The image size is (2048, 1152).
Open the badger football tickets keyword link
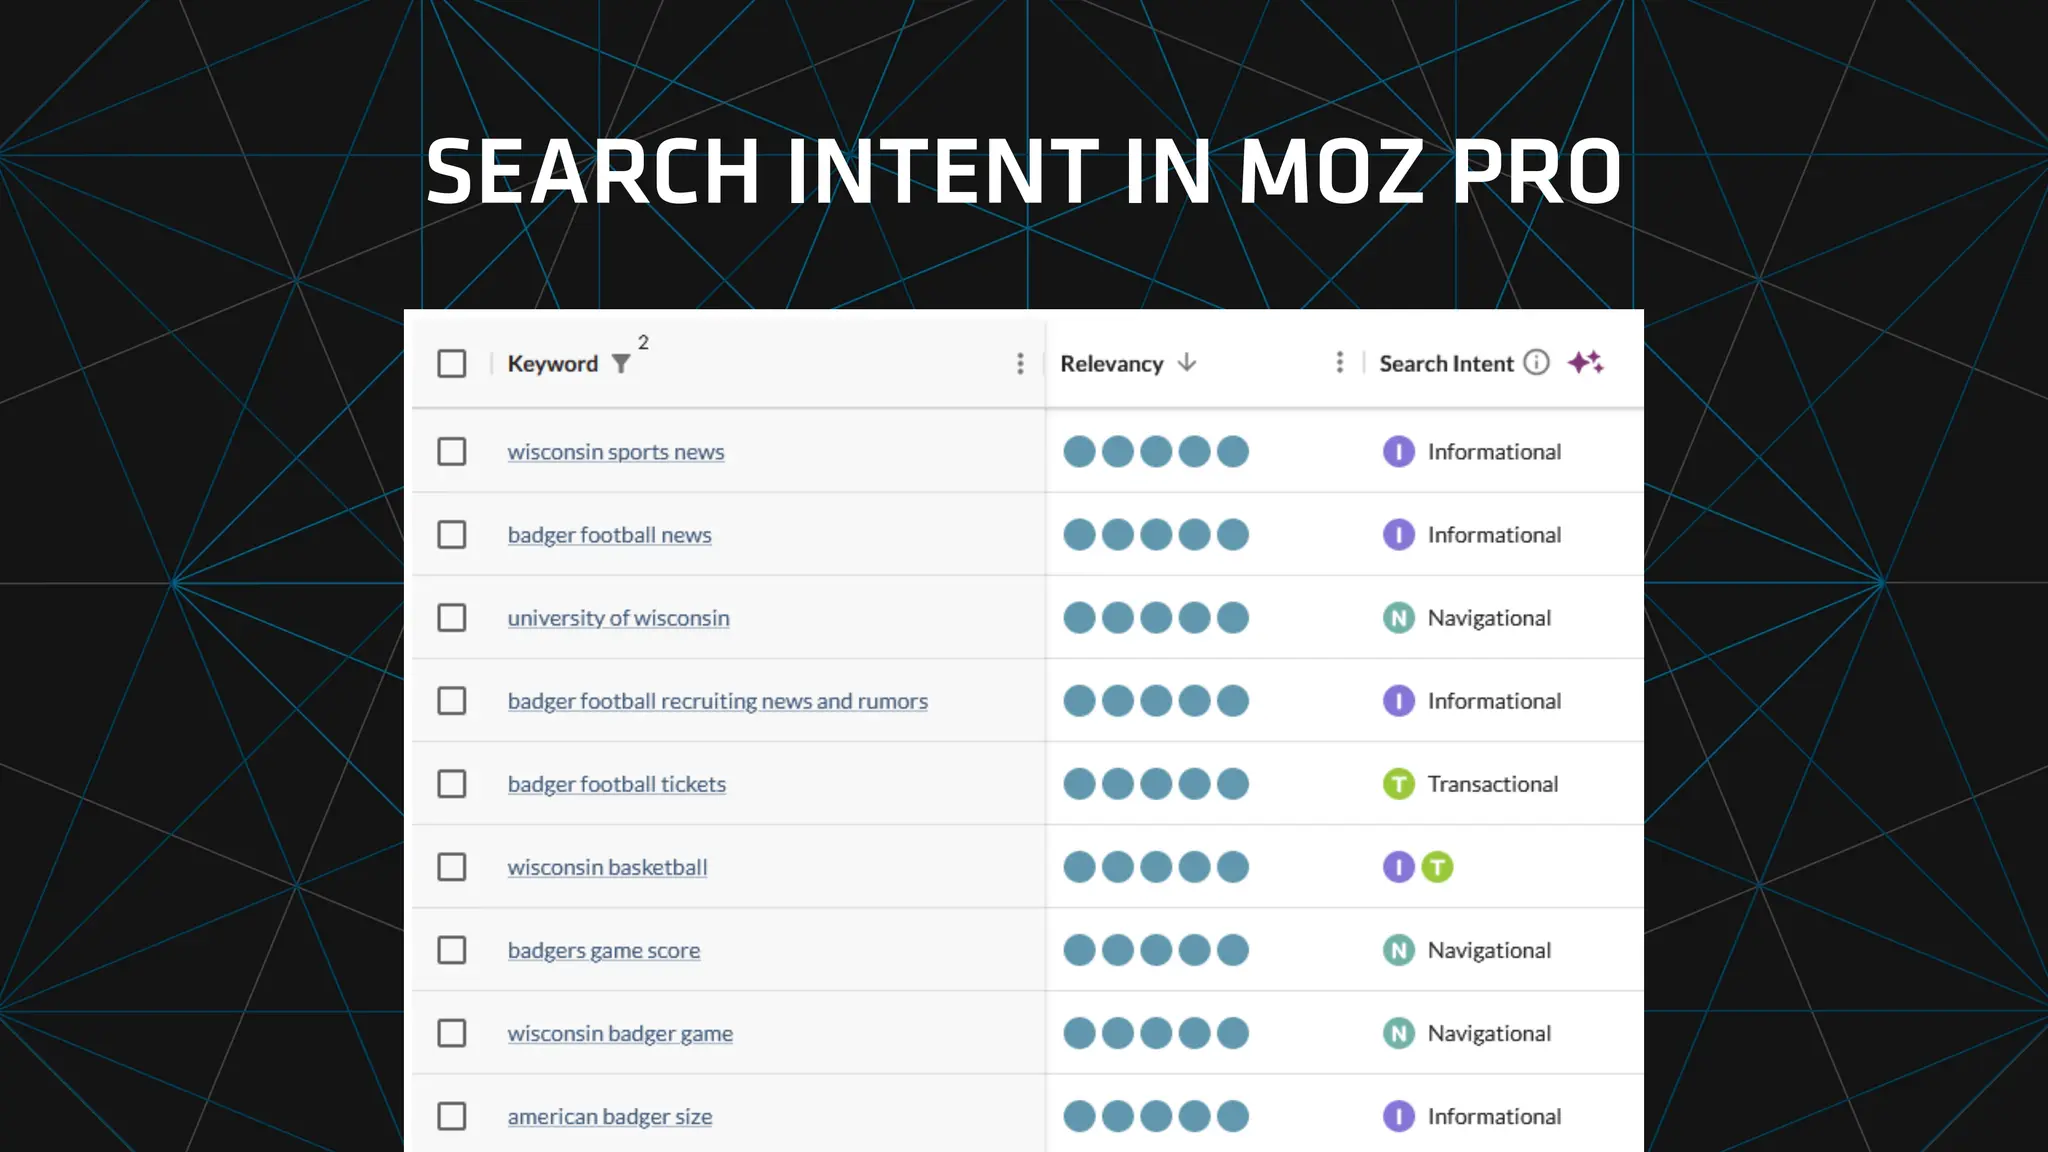click(x=617, y=784)
